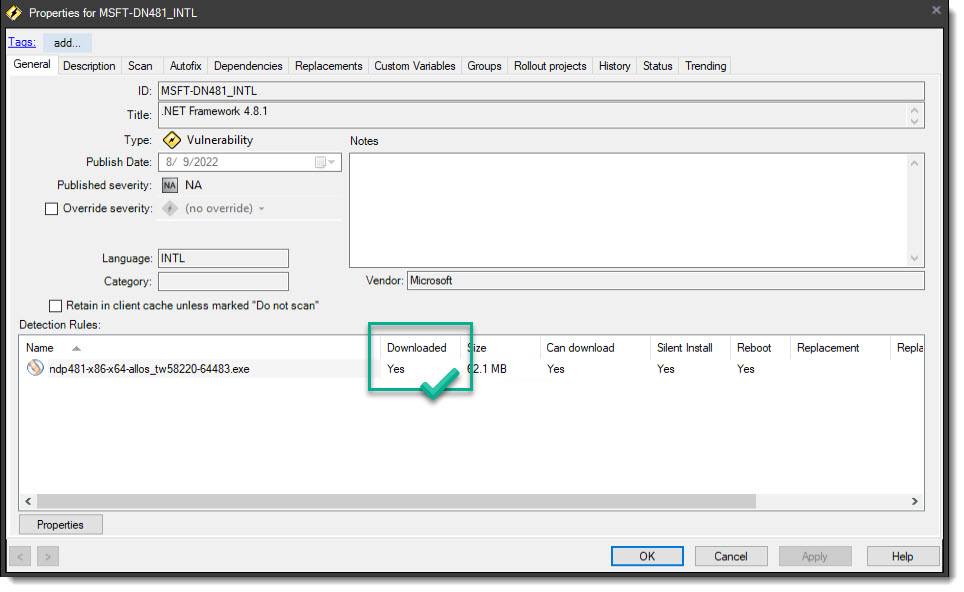This screenshot has height=592, width=964.
Task: Click the forward navigation arrow at bottom left
Action: coord(47,556)
